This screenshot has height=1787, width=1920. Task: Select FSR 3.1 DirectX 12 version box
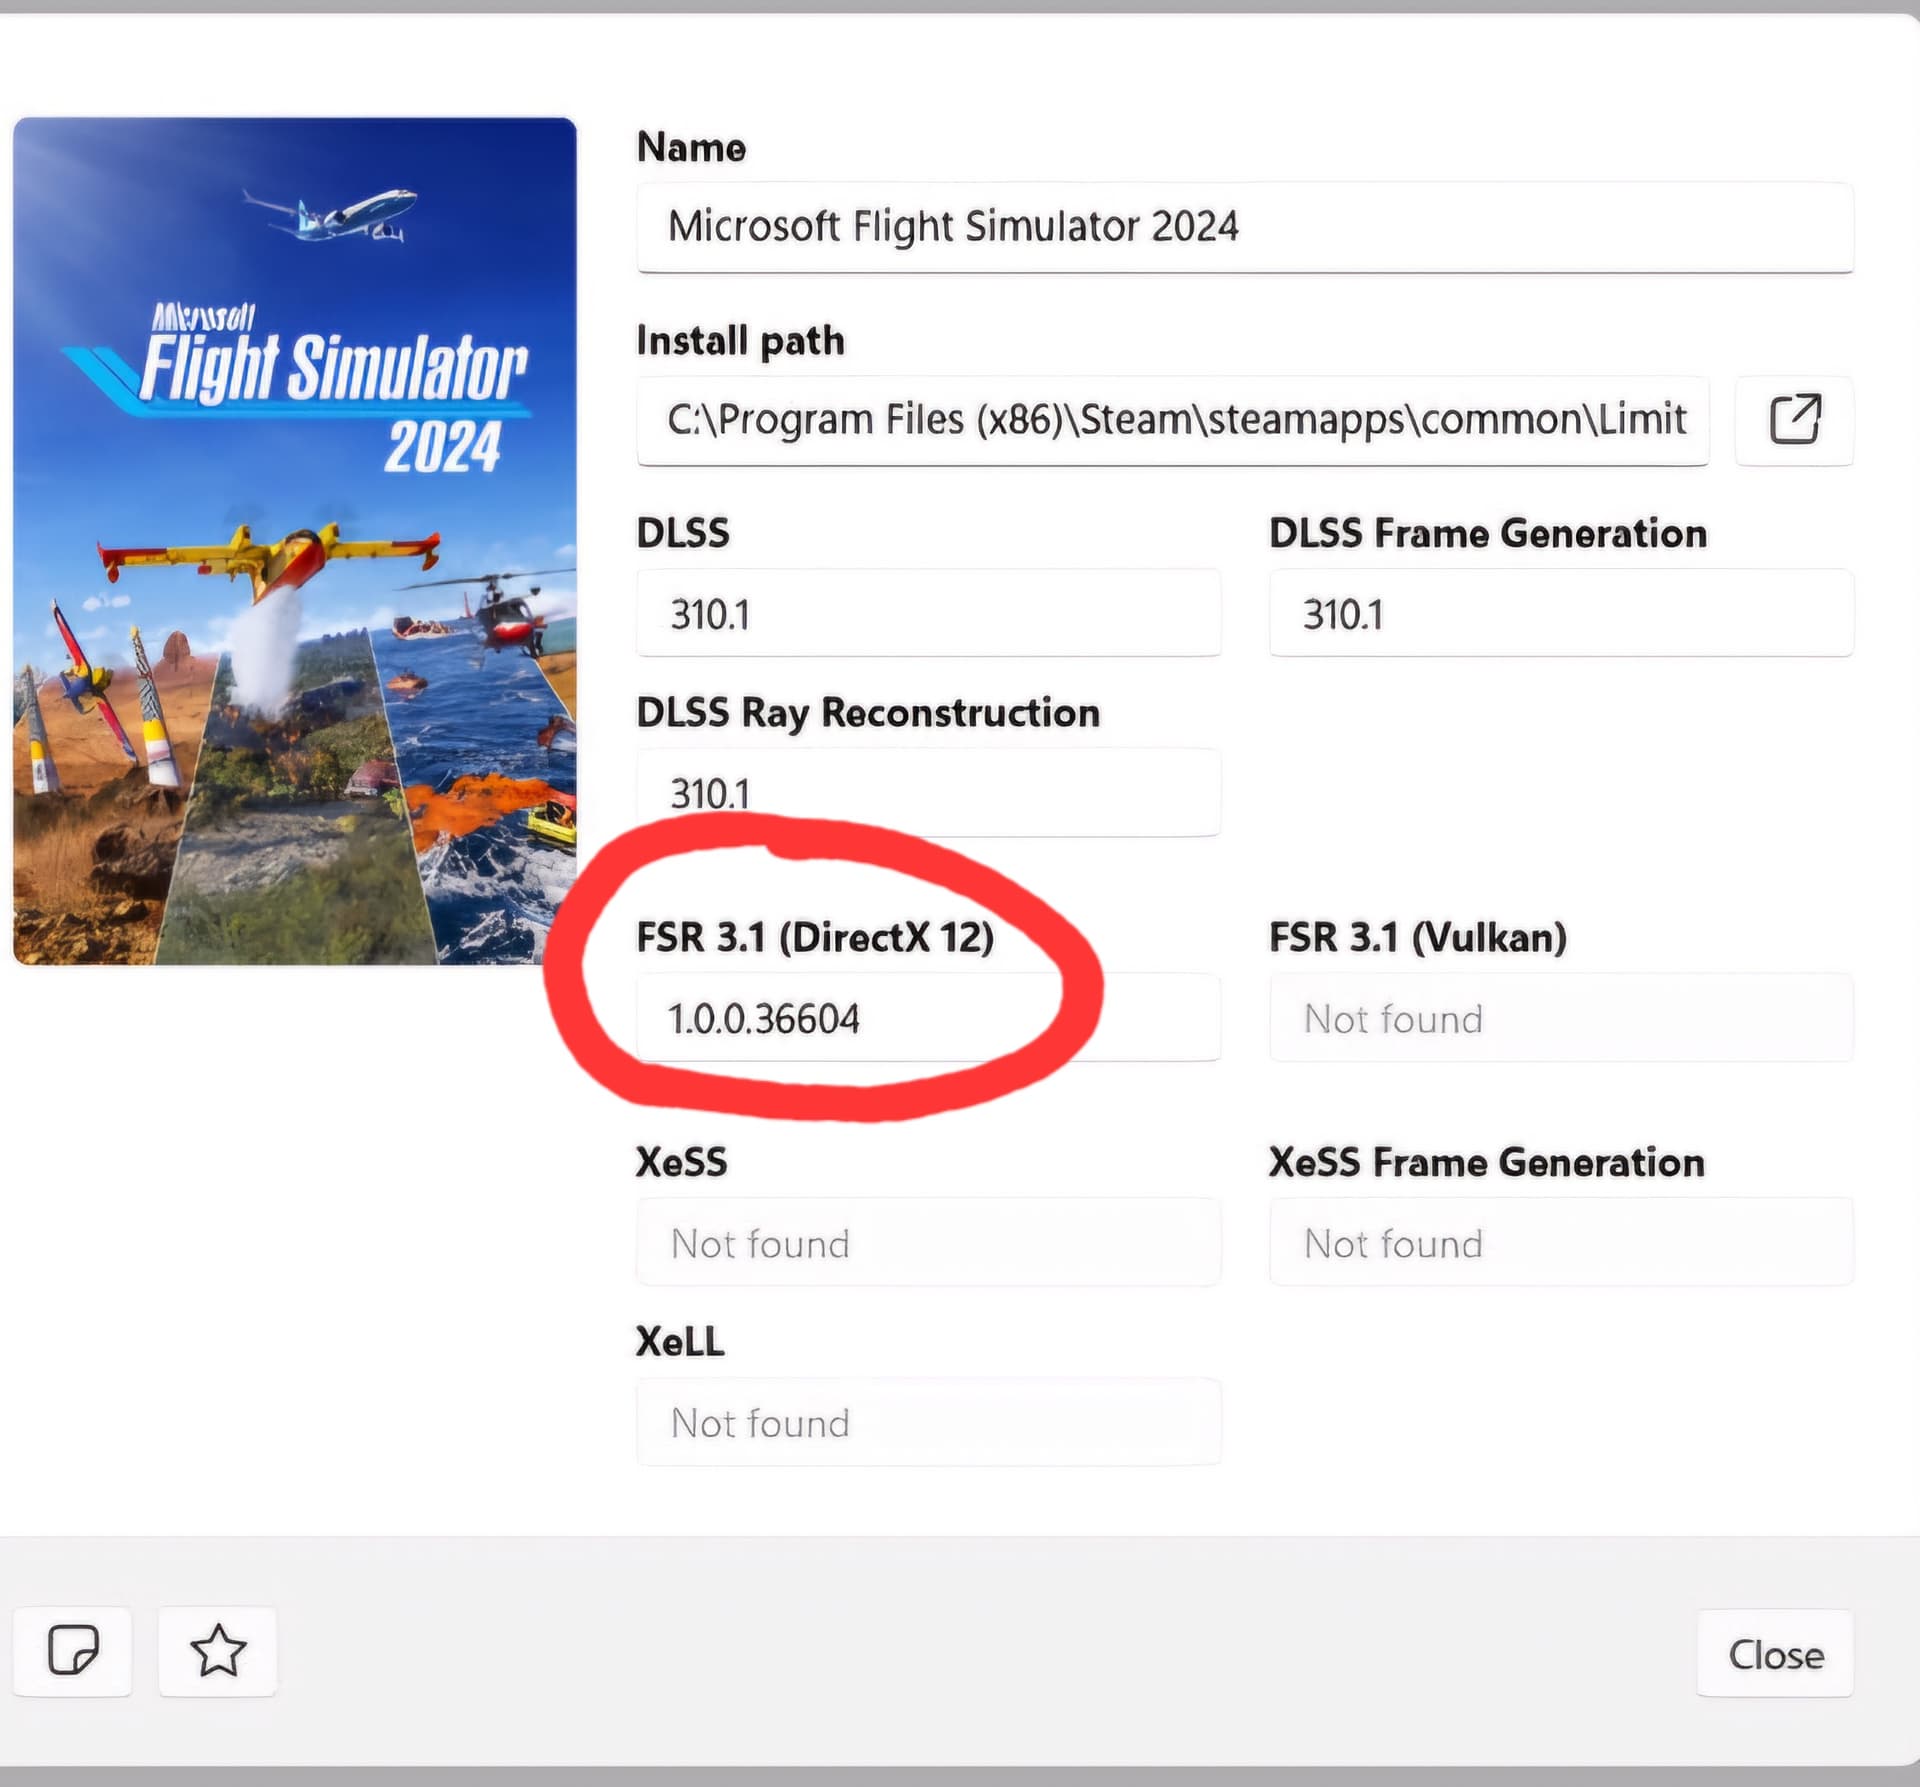928,1018
